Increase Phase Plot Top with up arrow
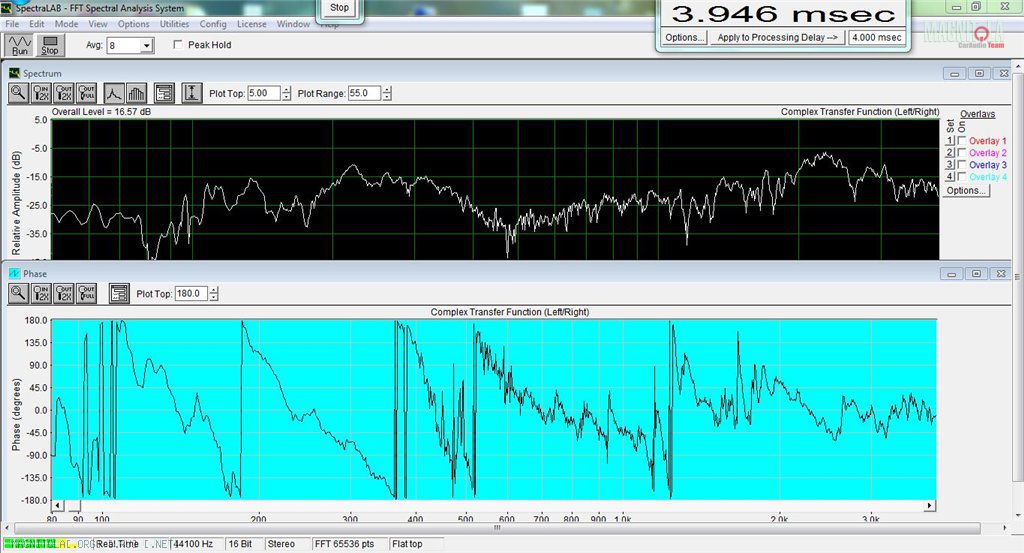The width and height of the screenshot is (1024, 553). coord(214,291)
